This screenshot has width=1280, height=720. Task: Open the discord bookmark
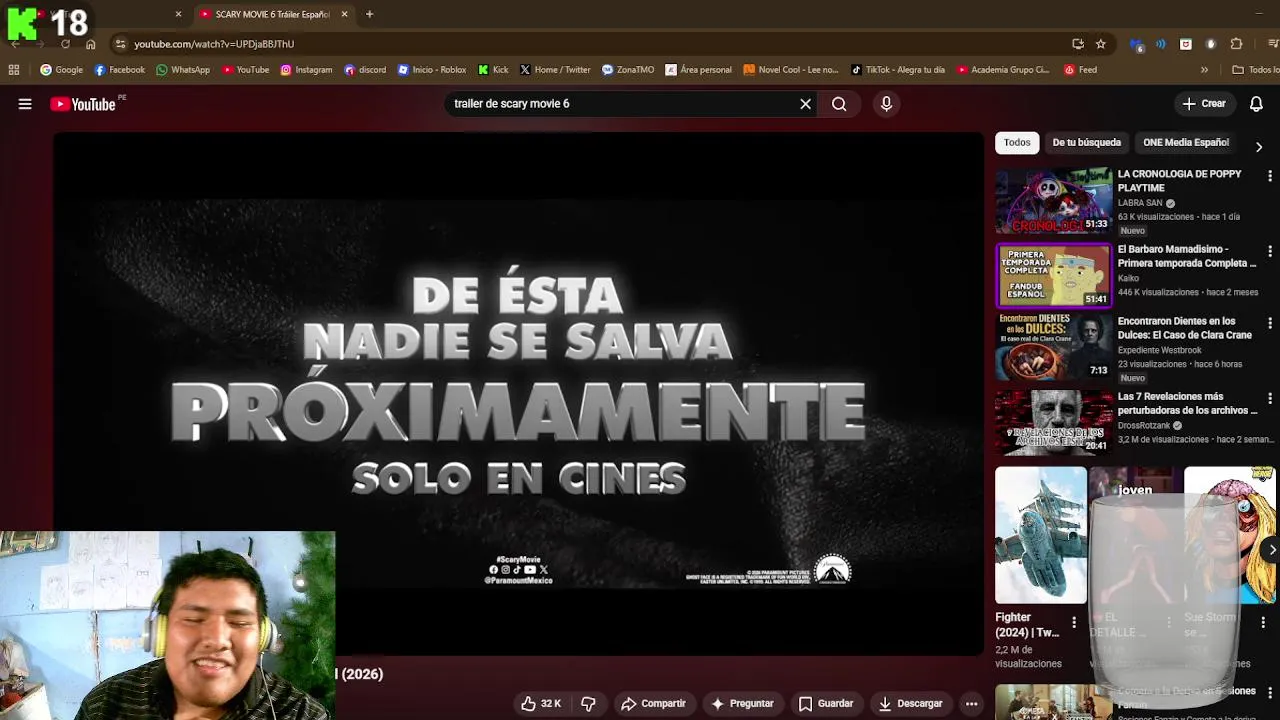click(x=365, y=70)
